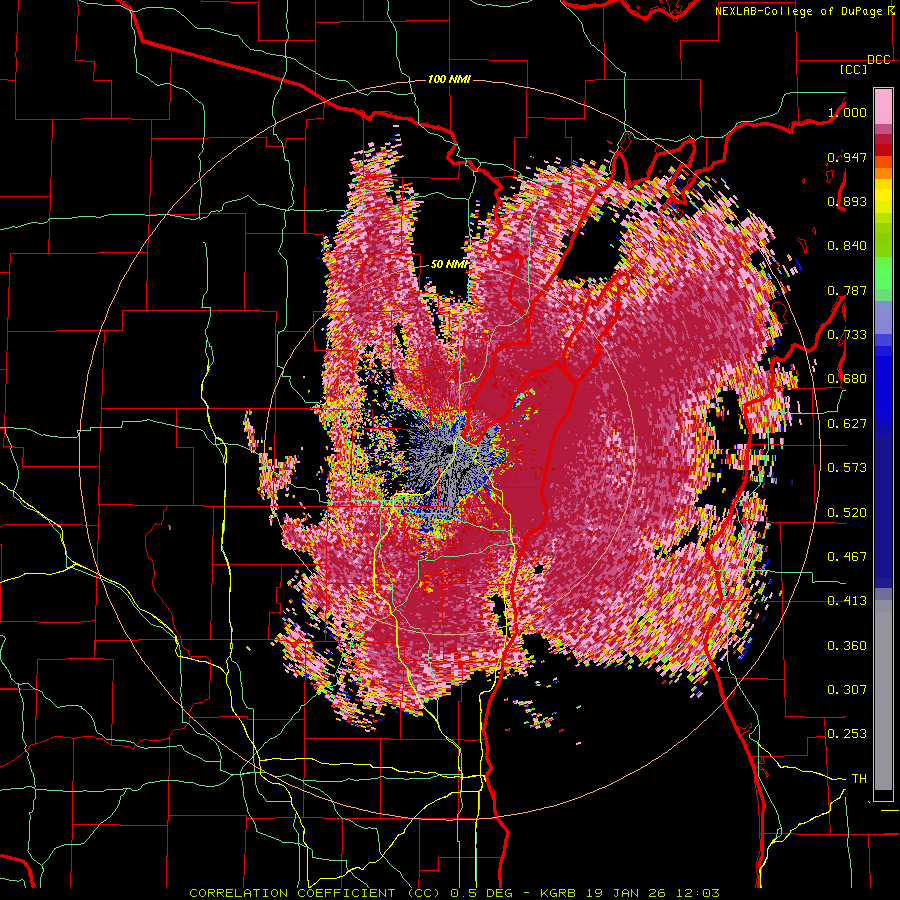
Task: Select the 0.627 scale value
Action: pos(847,423)
